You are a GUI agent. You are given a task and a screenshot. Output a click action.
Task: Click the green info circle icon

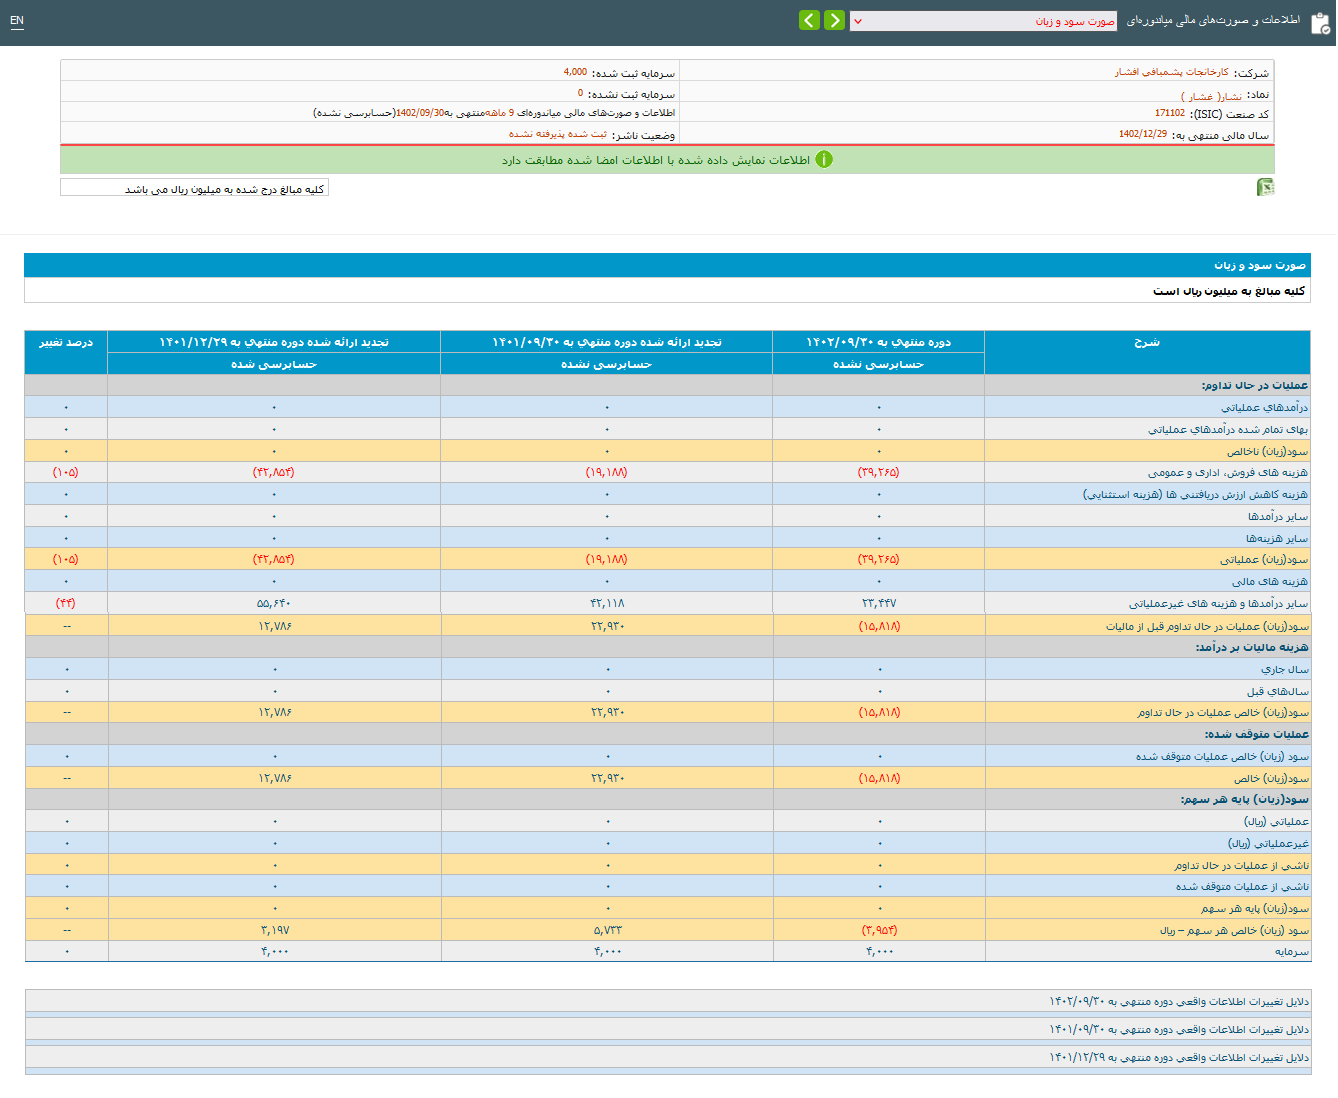(823, 160)
